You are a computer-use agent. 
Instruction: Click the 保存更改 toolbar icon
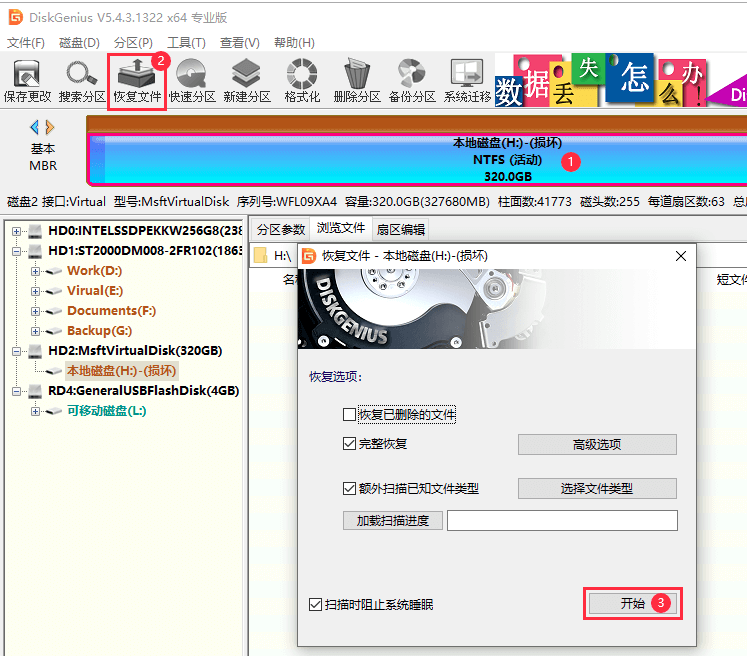27,81
